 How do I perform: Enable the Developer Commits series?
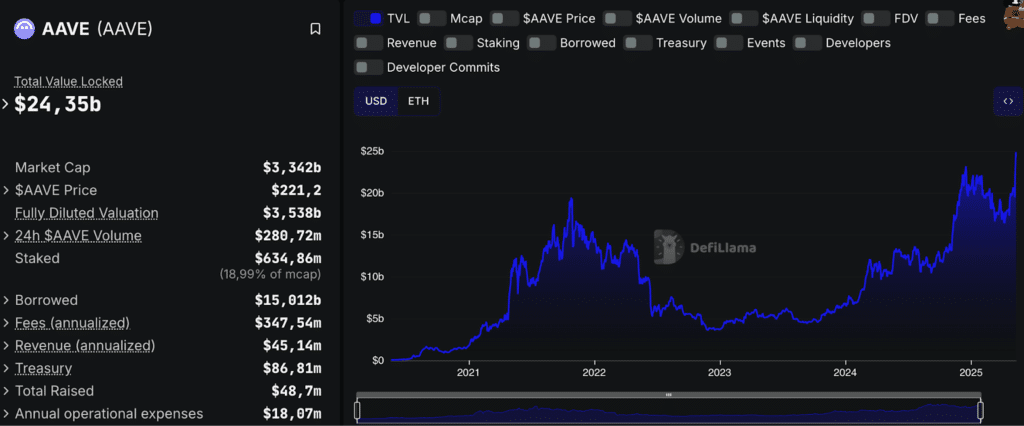[368, 67]
